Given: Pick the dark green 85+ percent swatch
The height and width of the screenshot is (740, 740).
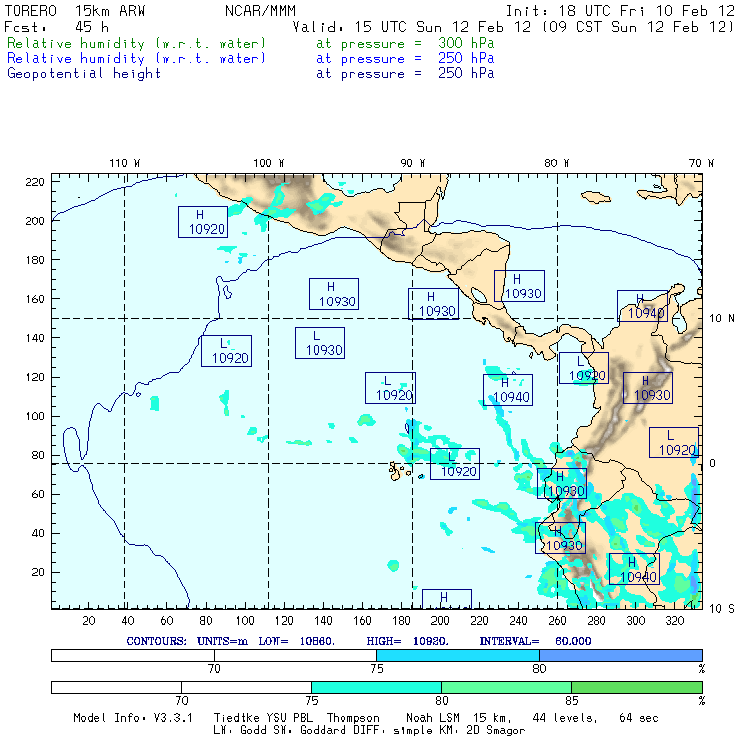Looking at the screenshot, I should coord(636,687).
